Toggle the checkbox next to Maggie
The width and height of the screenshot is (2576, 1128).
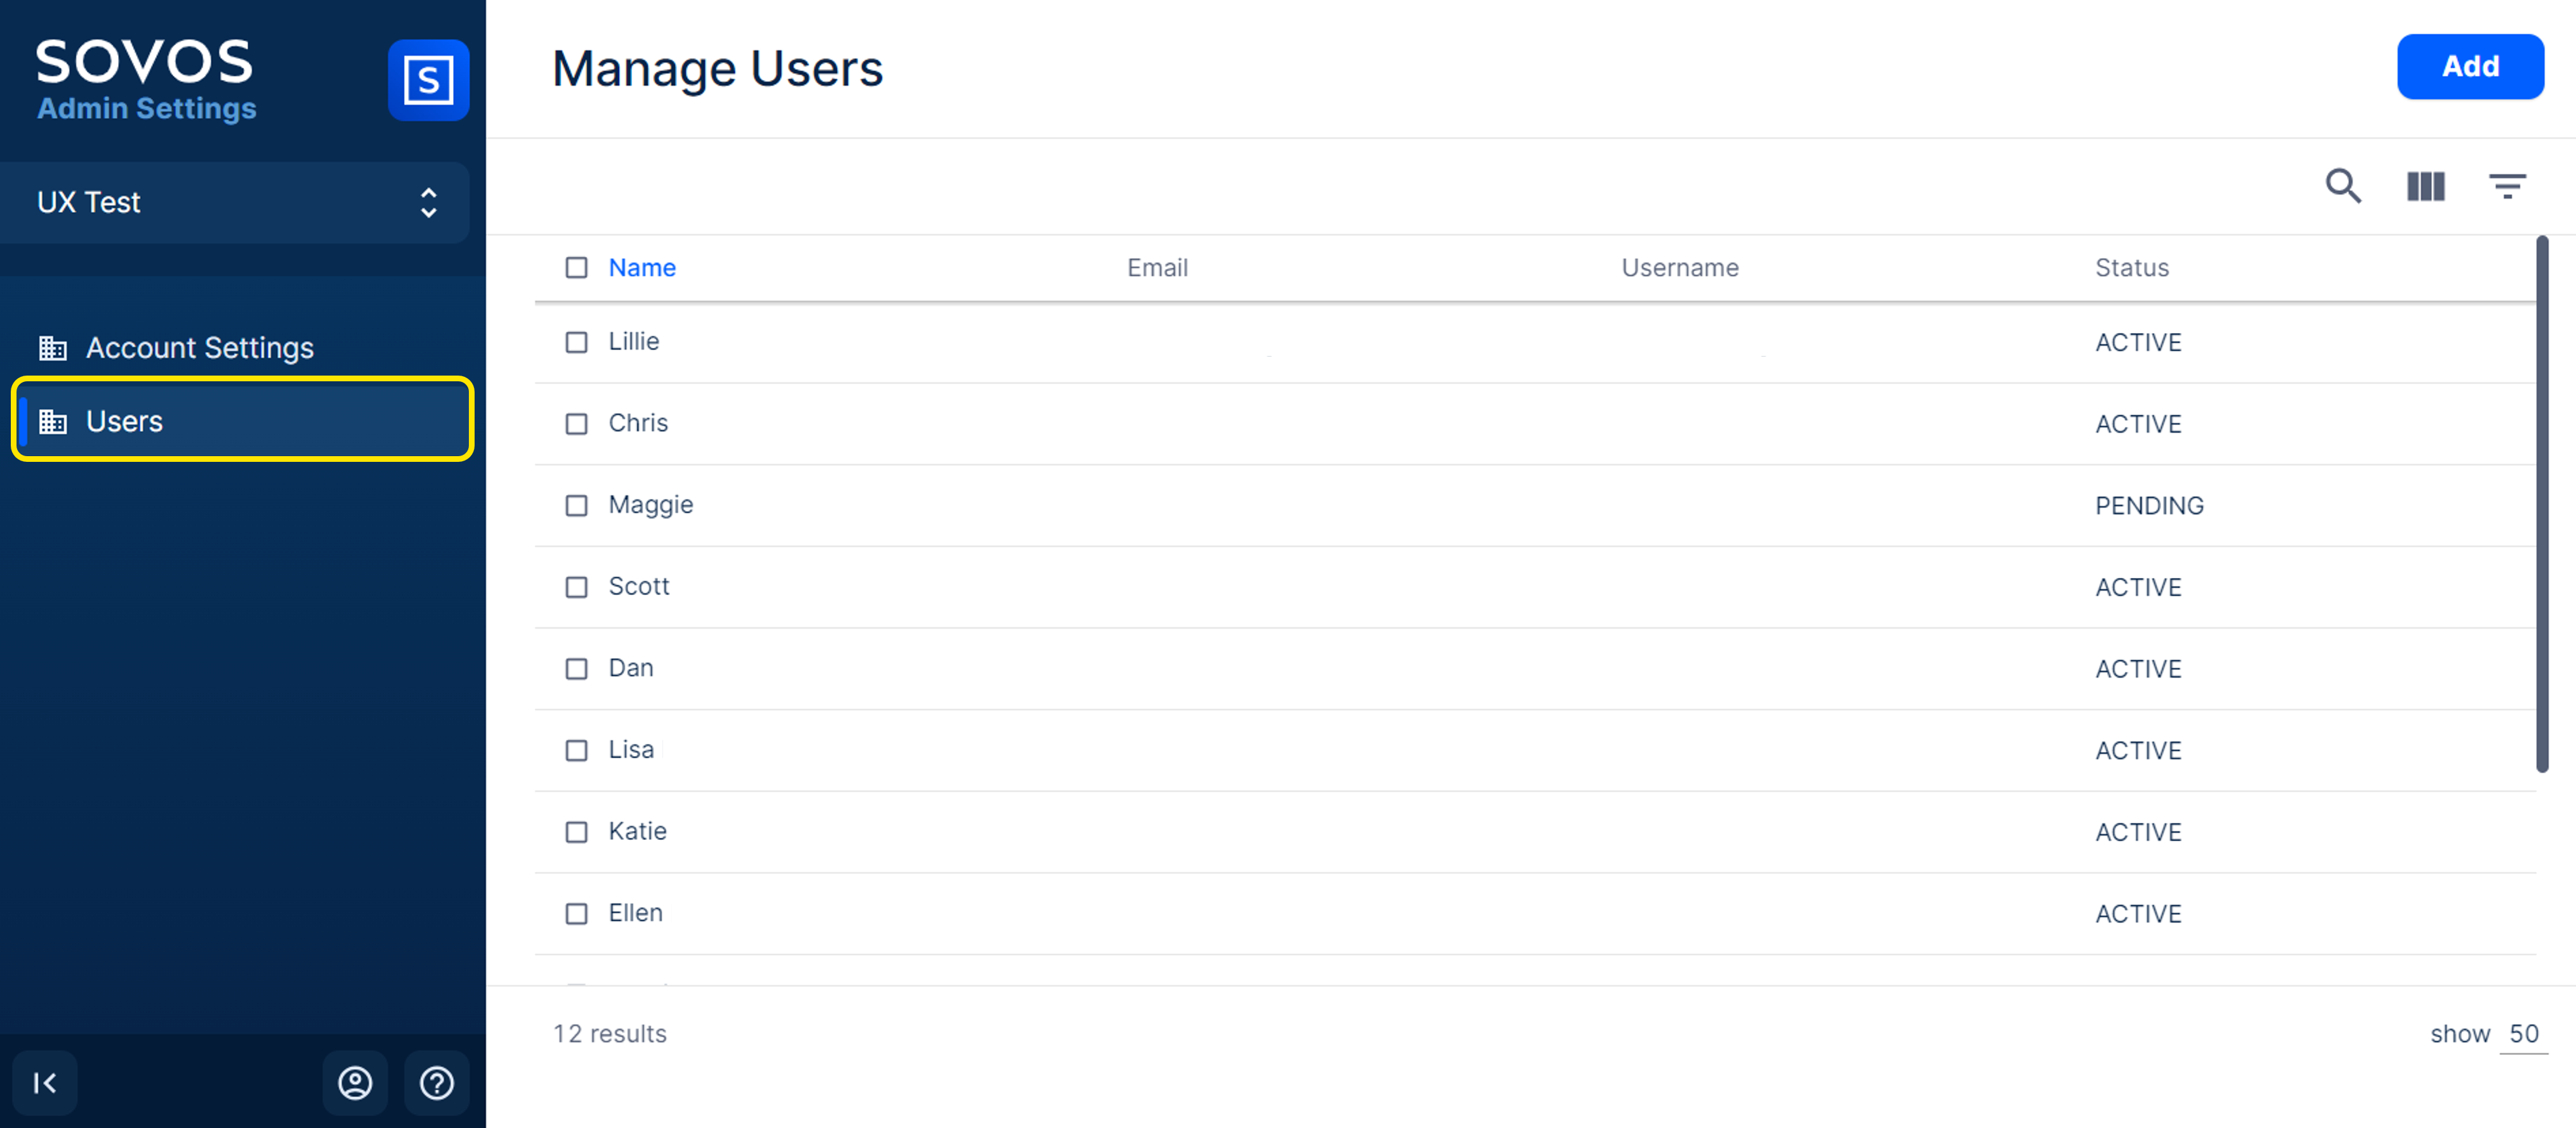coord(578,504)
